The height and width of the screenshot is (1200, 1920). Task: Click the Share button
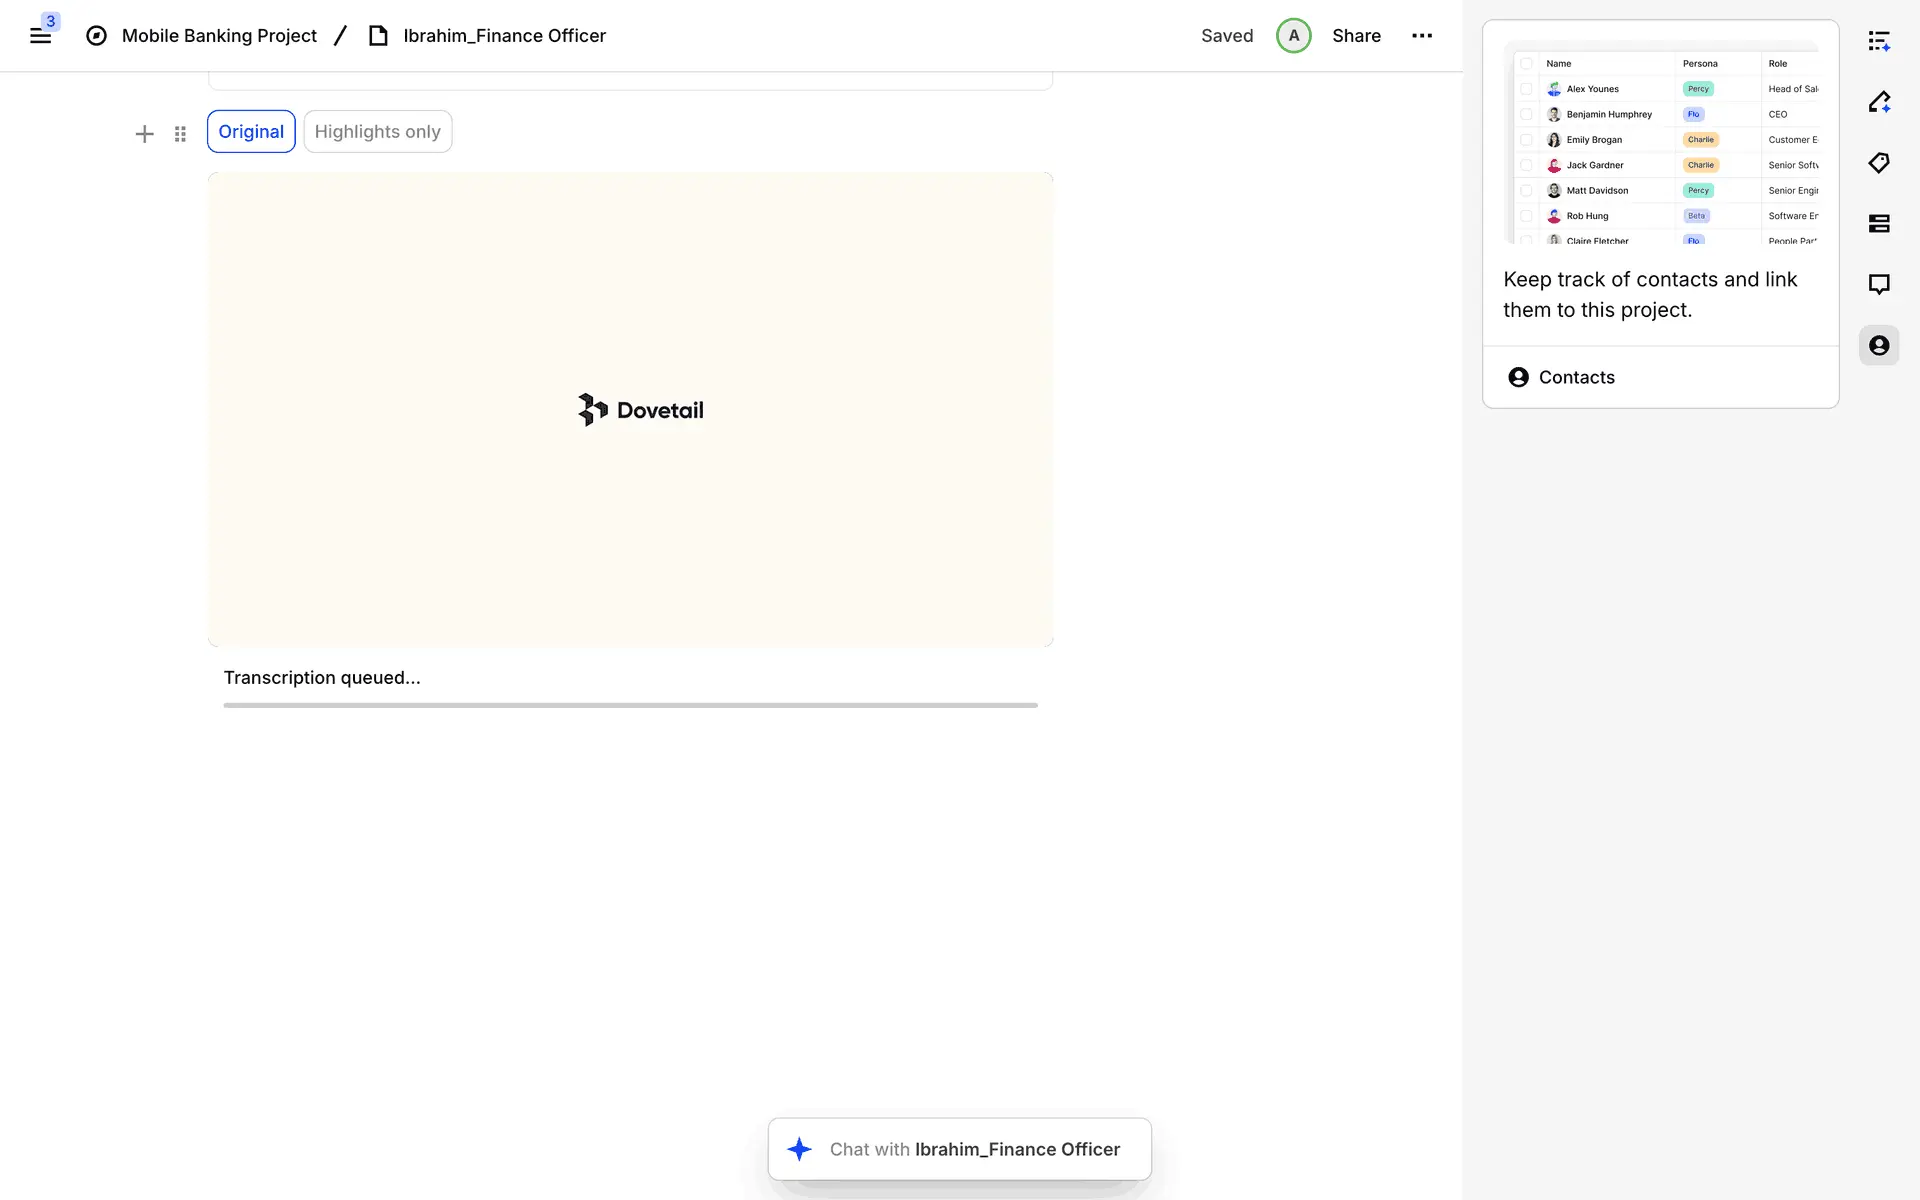pyautogui.click(x=1356, y=36)
